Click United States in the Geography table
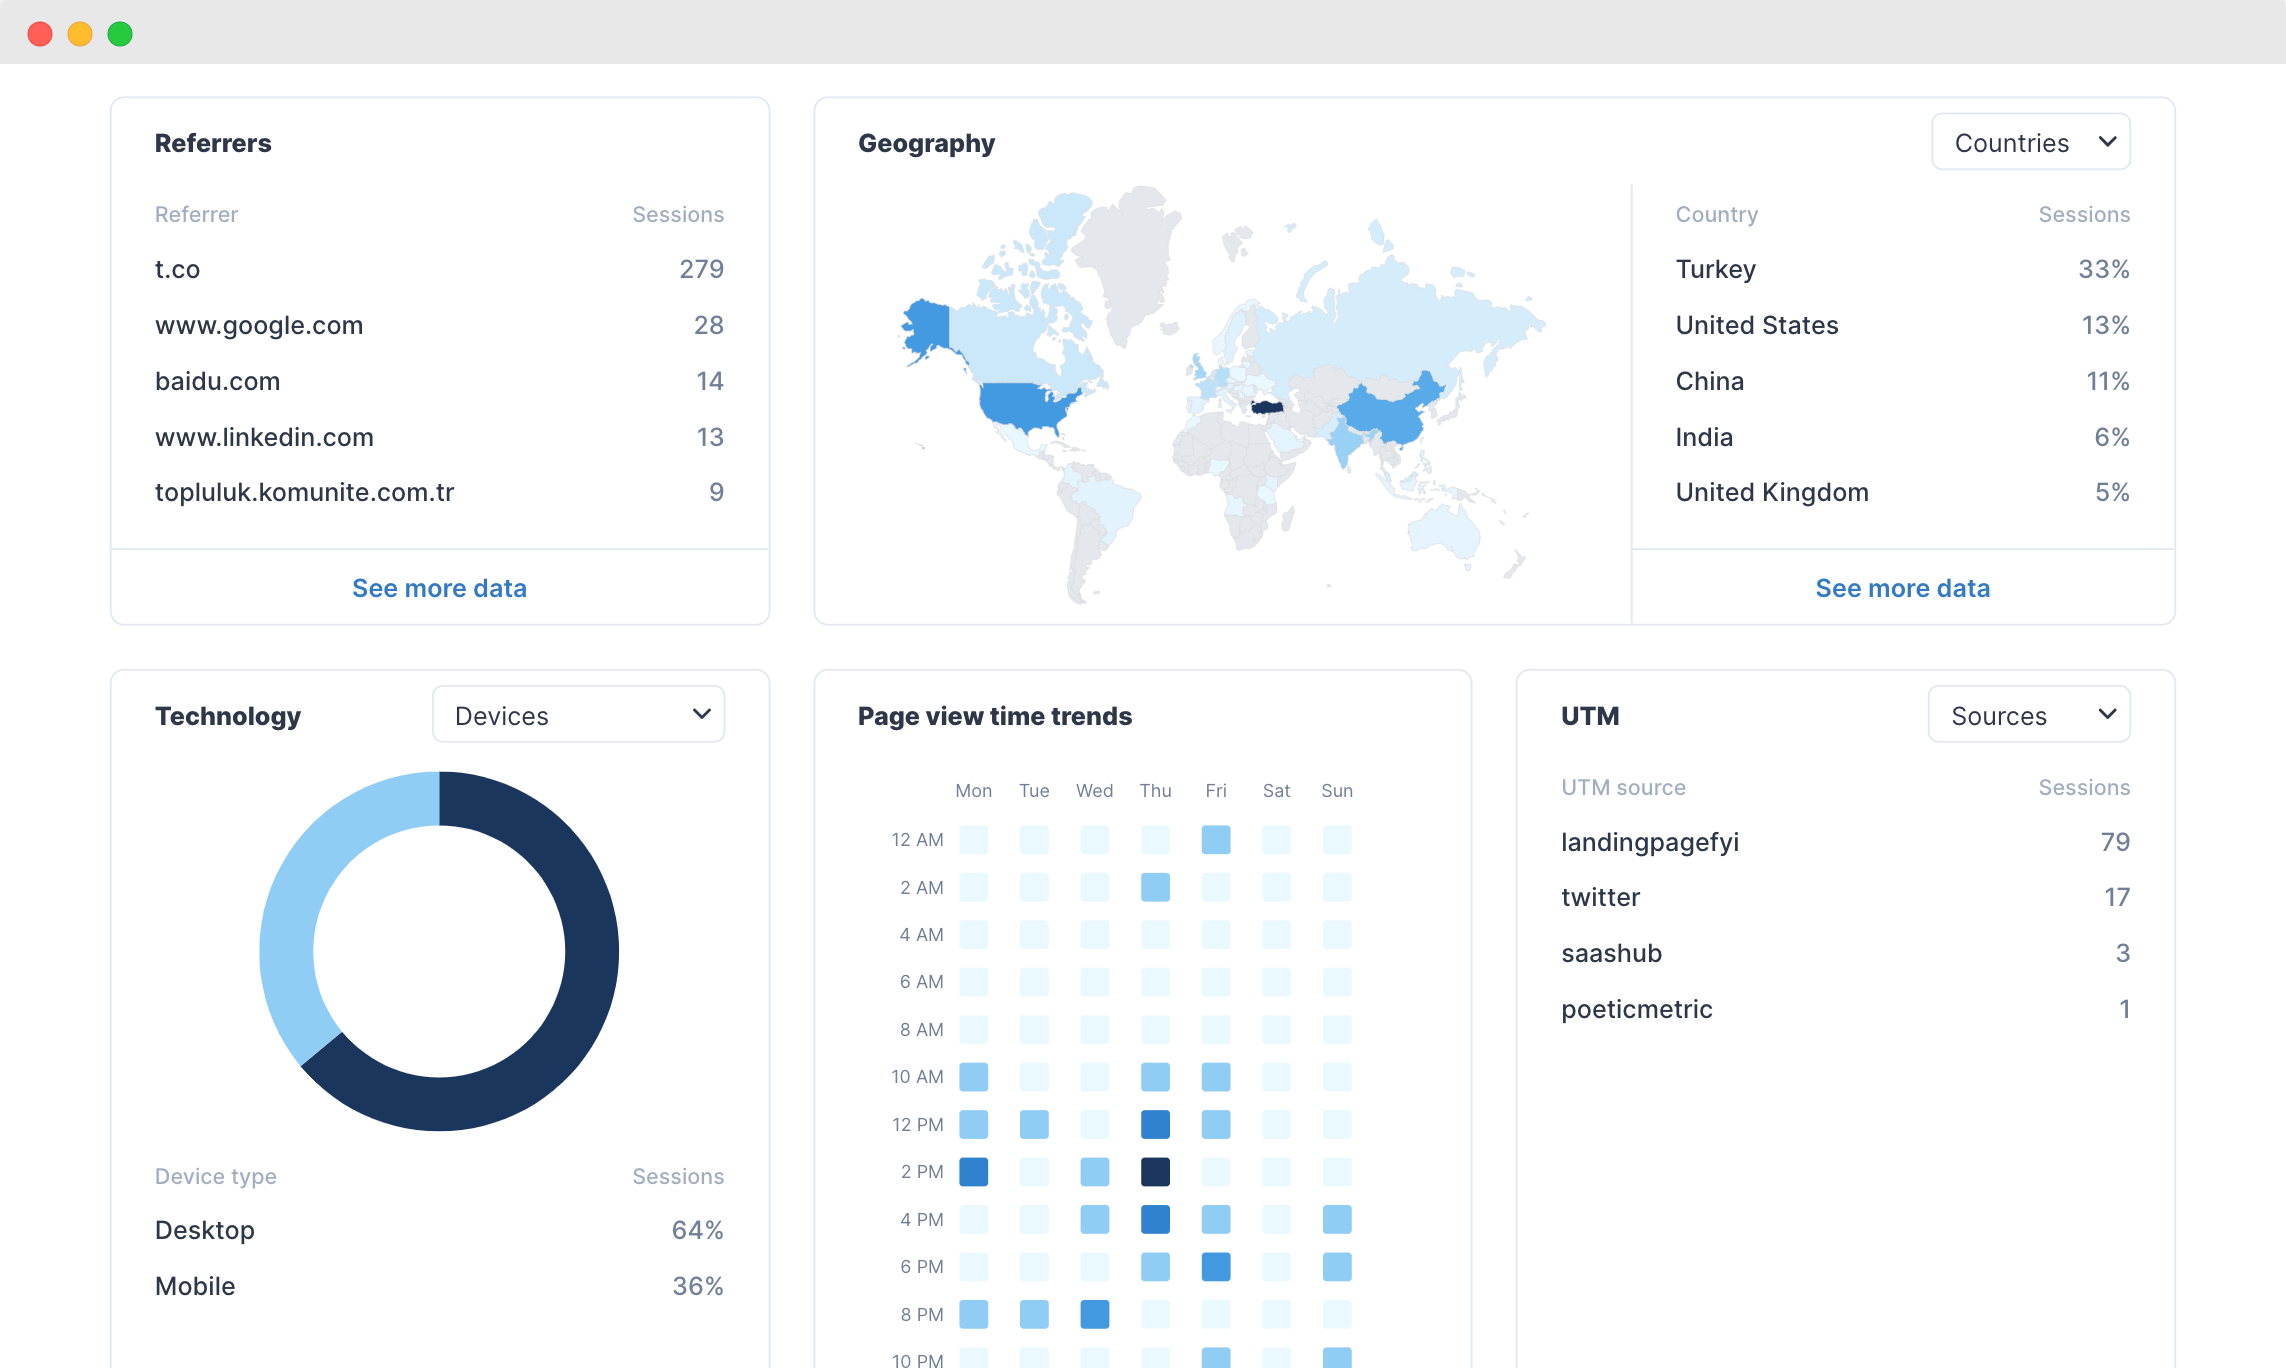Image resolution: width=2286 pixels, height=1368 pixels. (1757, 324)
